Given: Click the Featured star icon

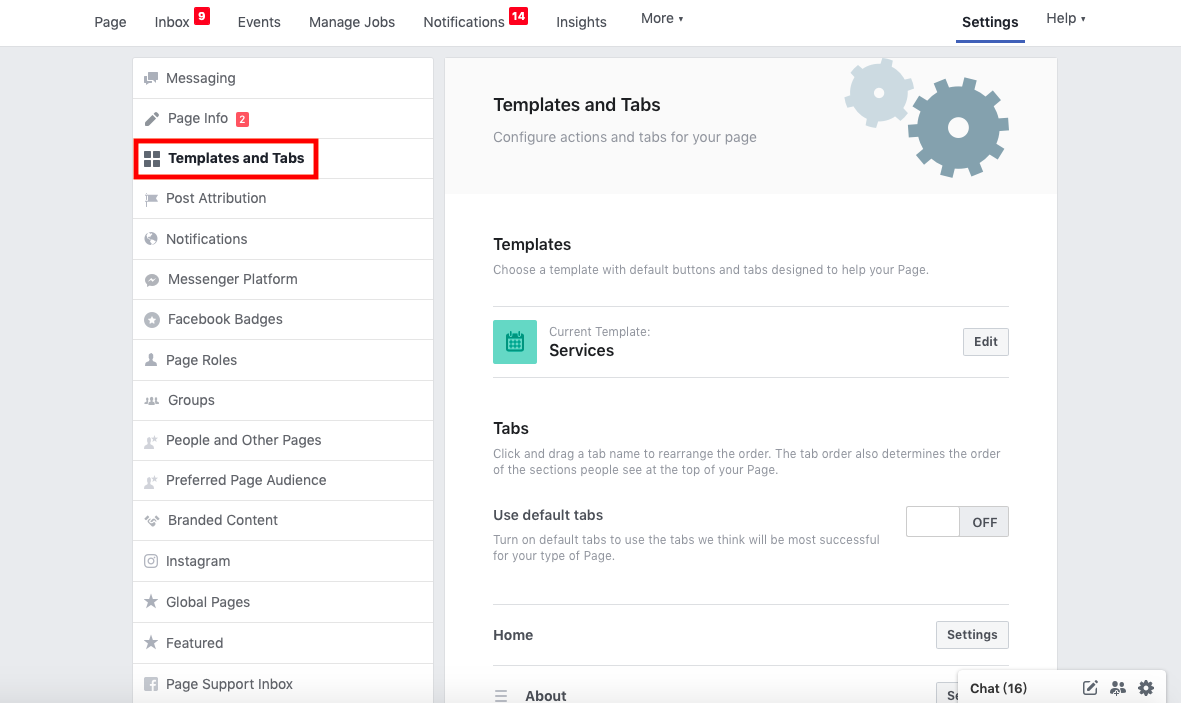Looking at the screenshot, I should [151, 642].
